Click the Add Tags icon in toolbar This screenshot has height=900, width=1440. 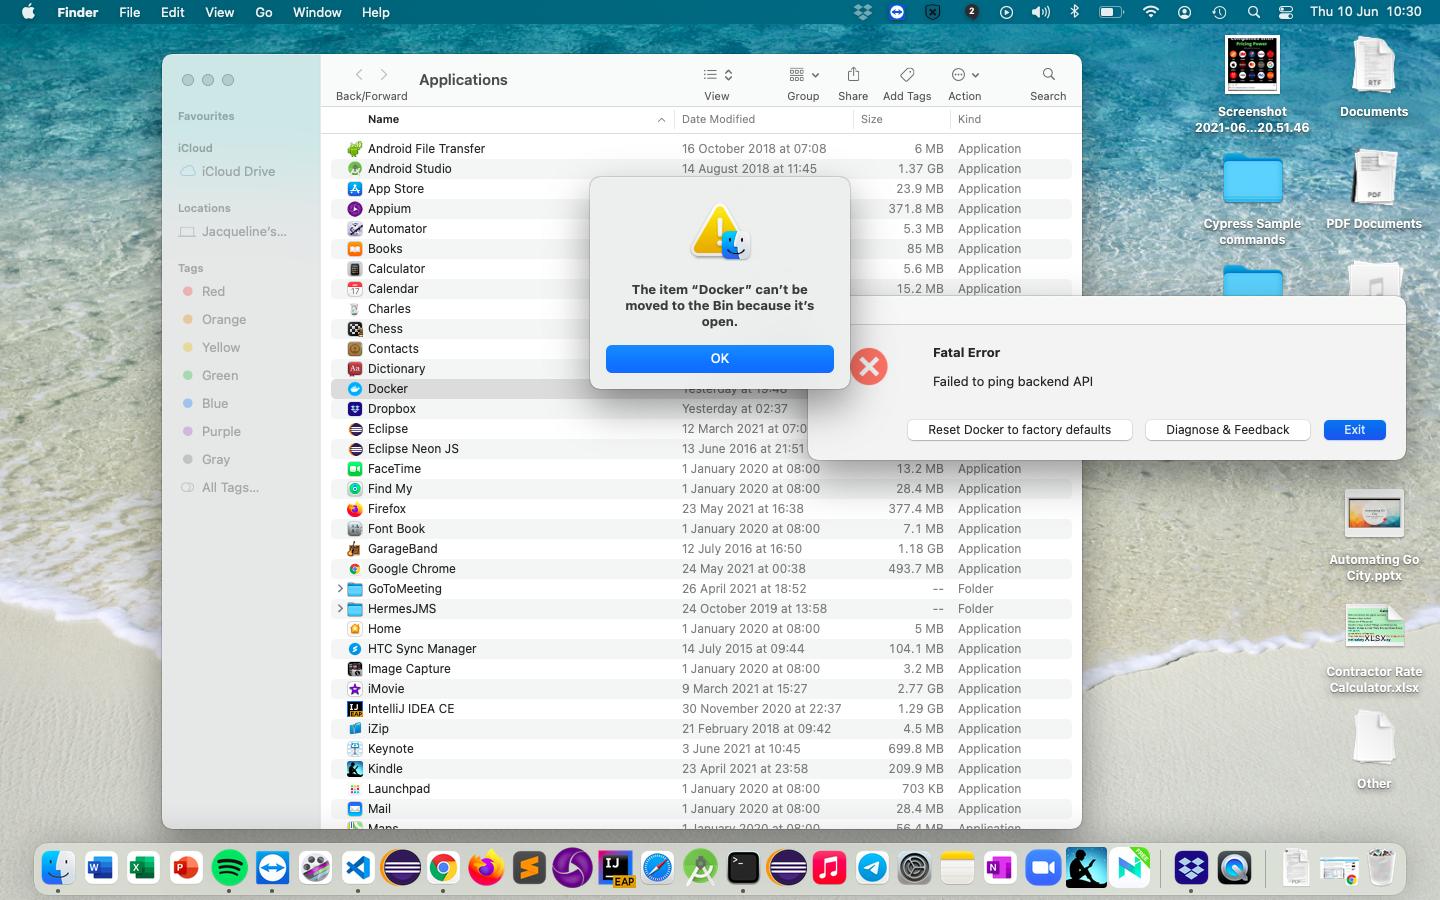pos(907,75)
